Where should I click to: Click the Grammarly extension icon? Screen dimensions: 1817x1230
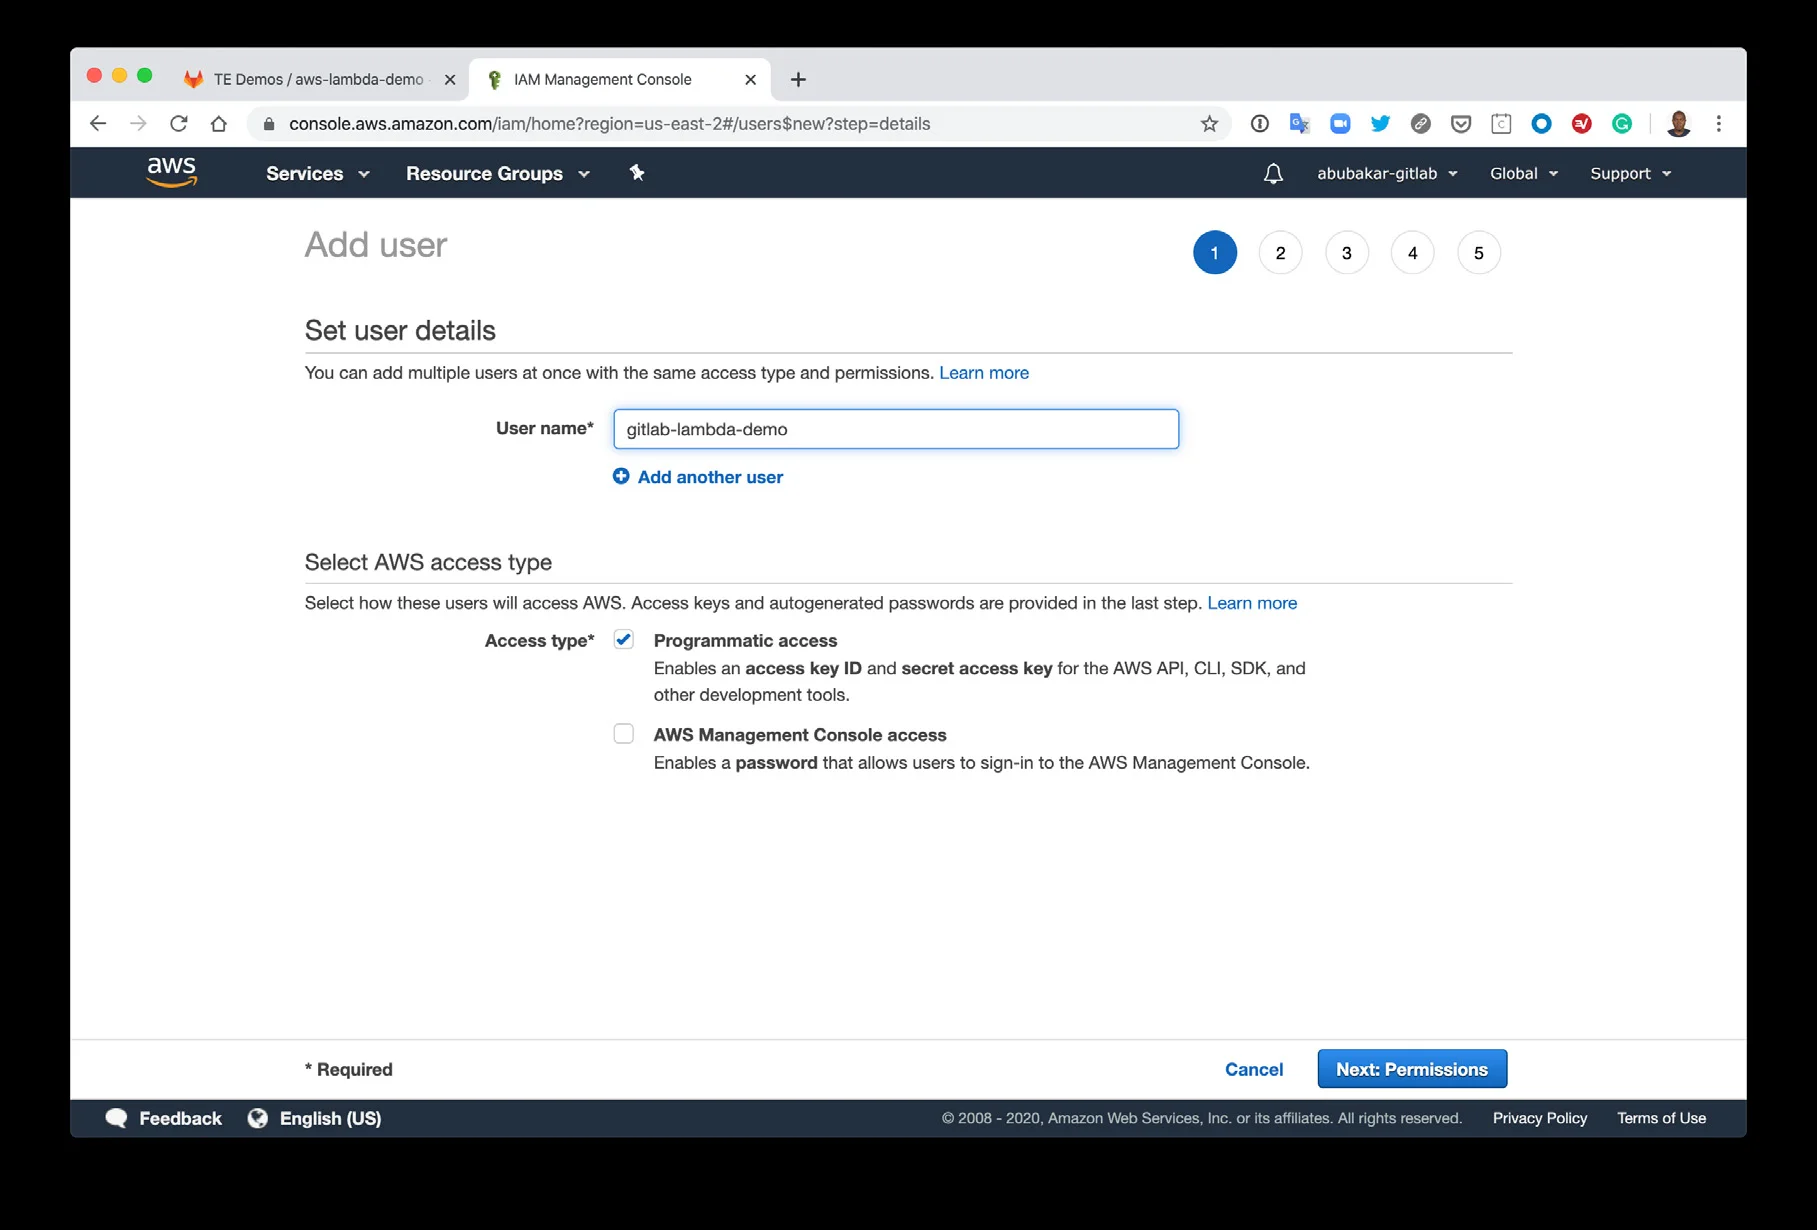point(1621,124)
